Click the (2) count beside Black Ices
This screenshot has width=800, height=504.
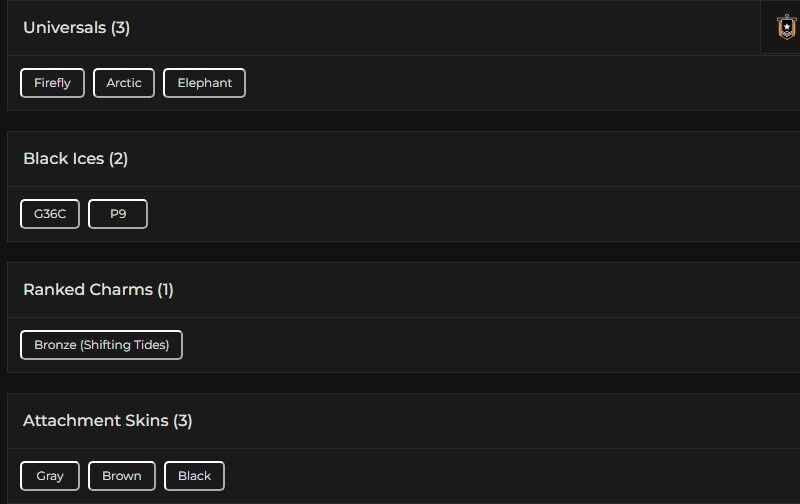[x=118, y=159]
